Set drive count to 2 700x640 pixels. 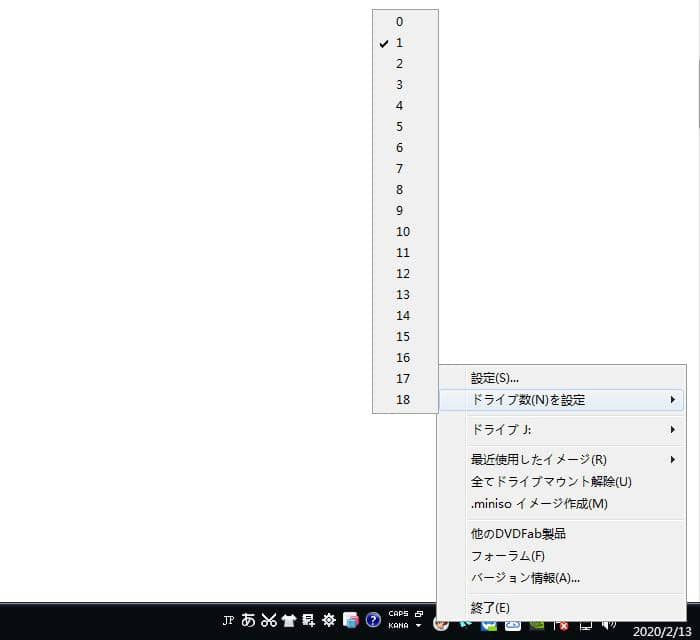[405, 64]
